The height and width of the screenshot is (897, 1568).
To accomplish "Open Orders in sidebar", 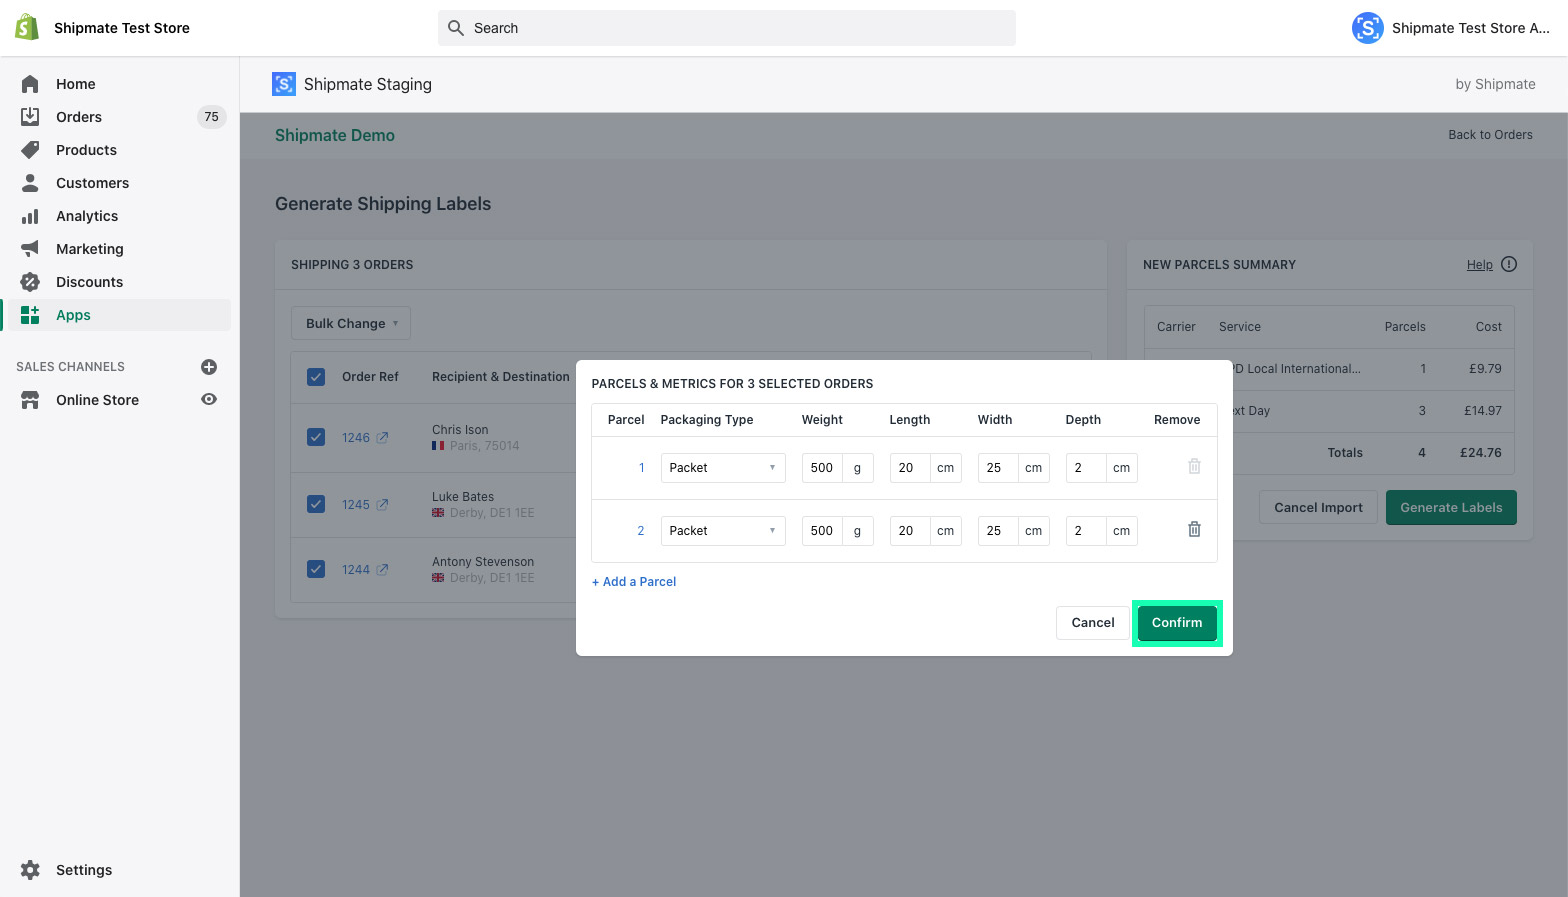I will pyautogui.click(x=79, y=117).
